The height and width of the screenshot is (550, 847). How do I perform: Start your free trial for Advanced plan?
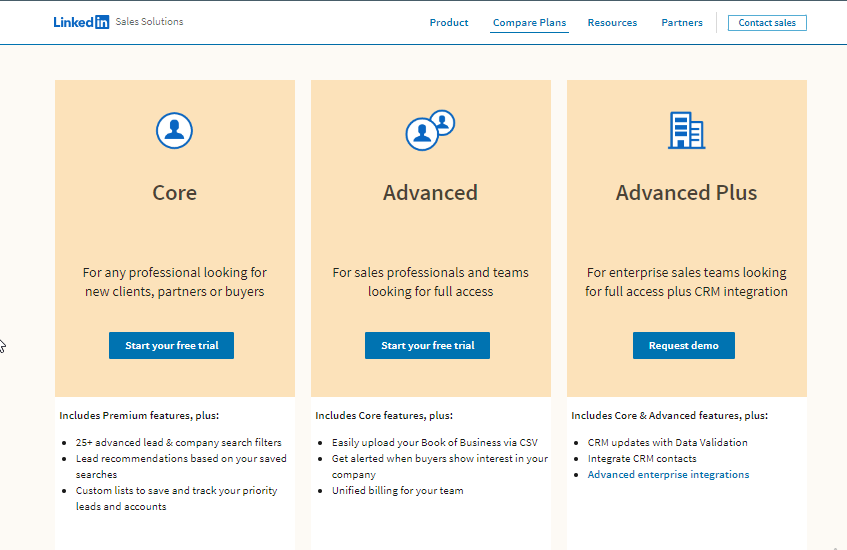(x=427, y=345)
